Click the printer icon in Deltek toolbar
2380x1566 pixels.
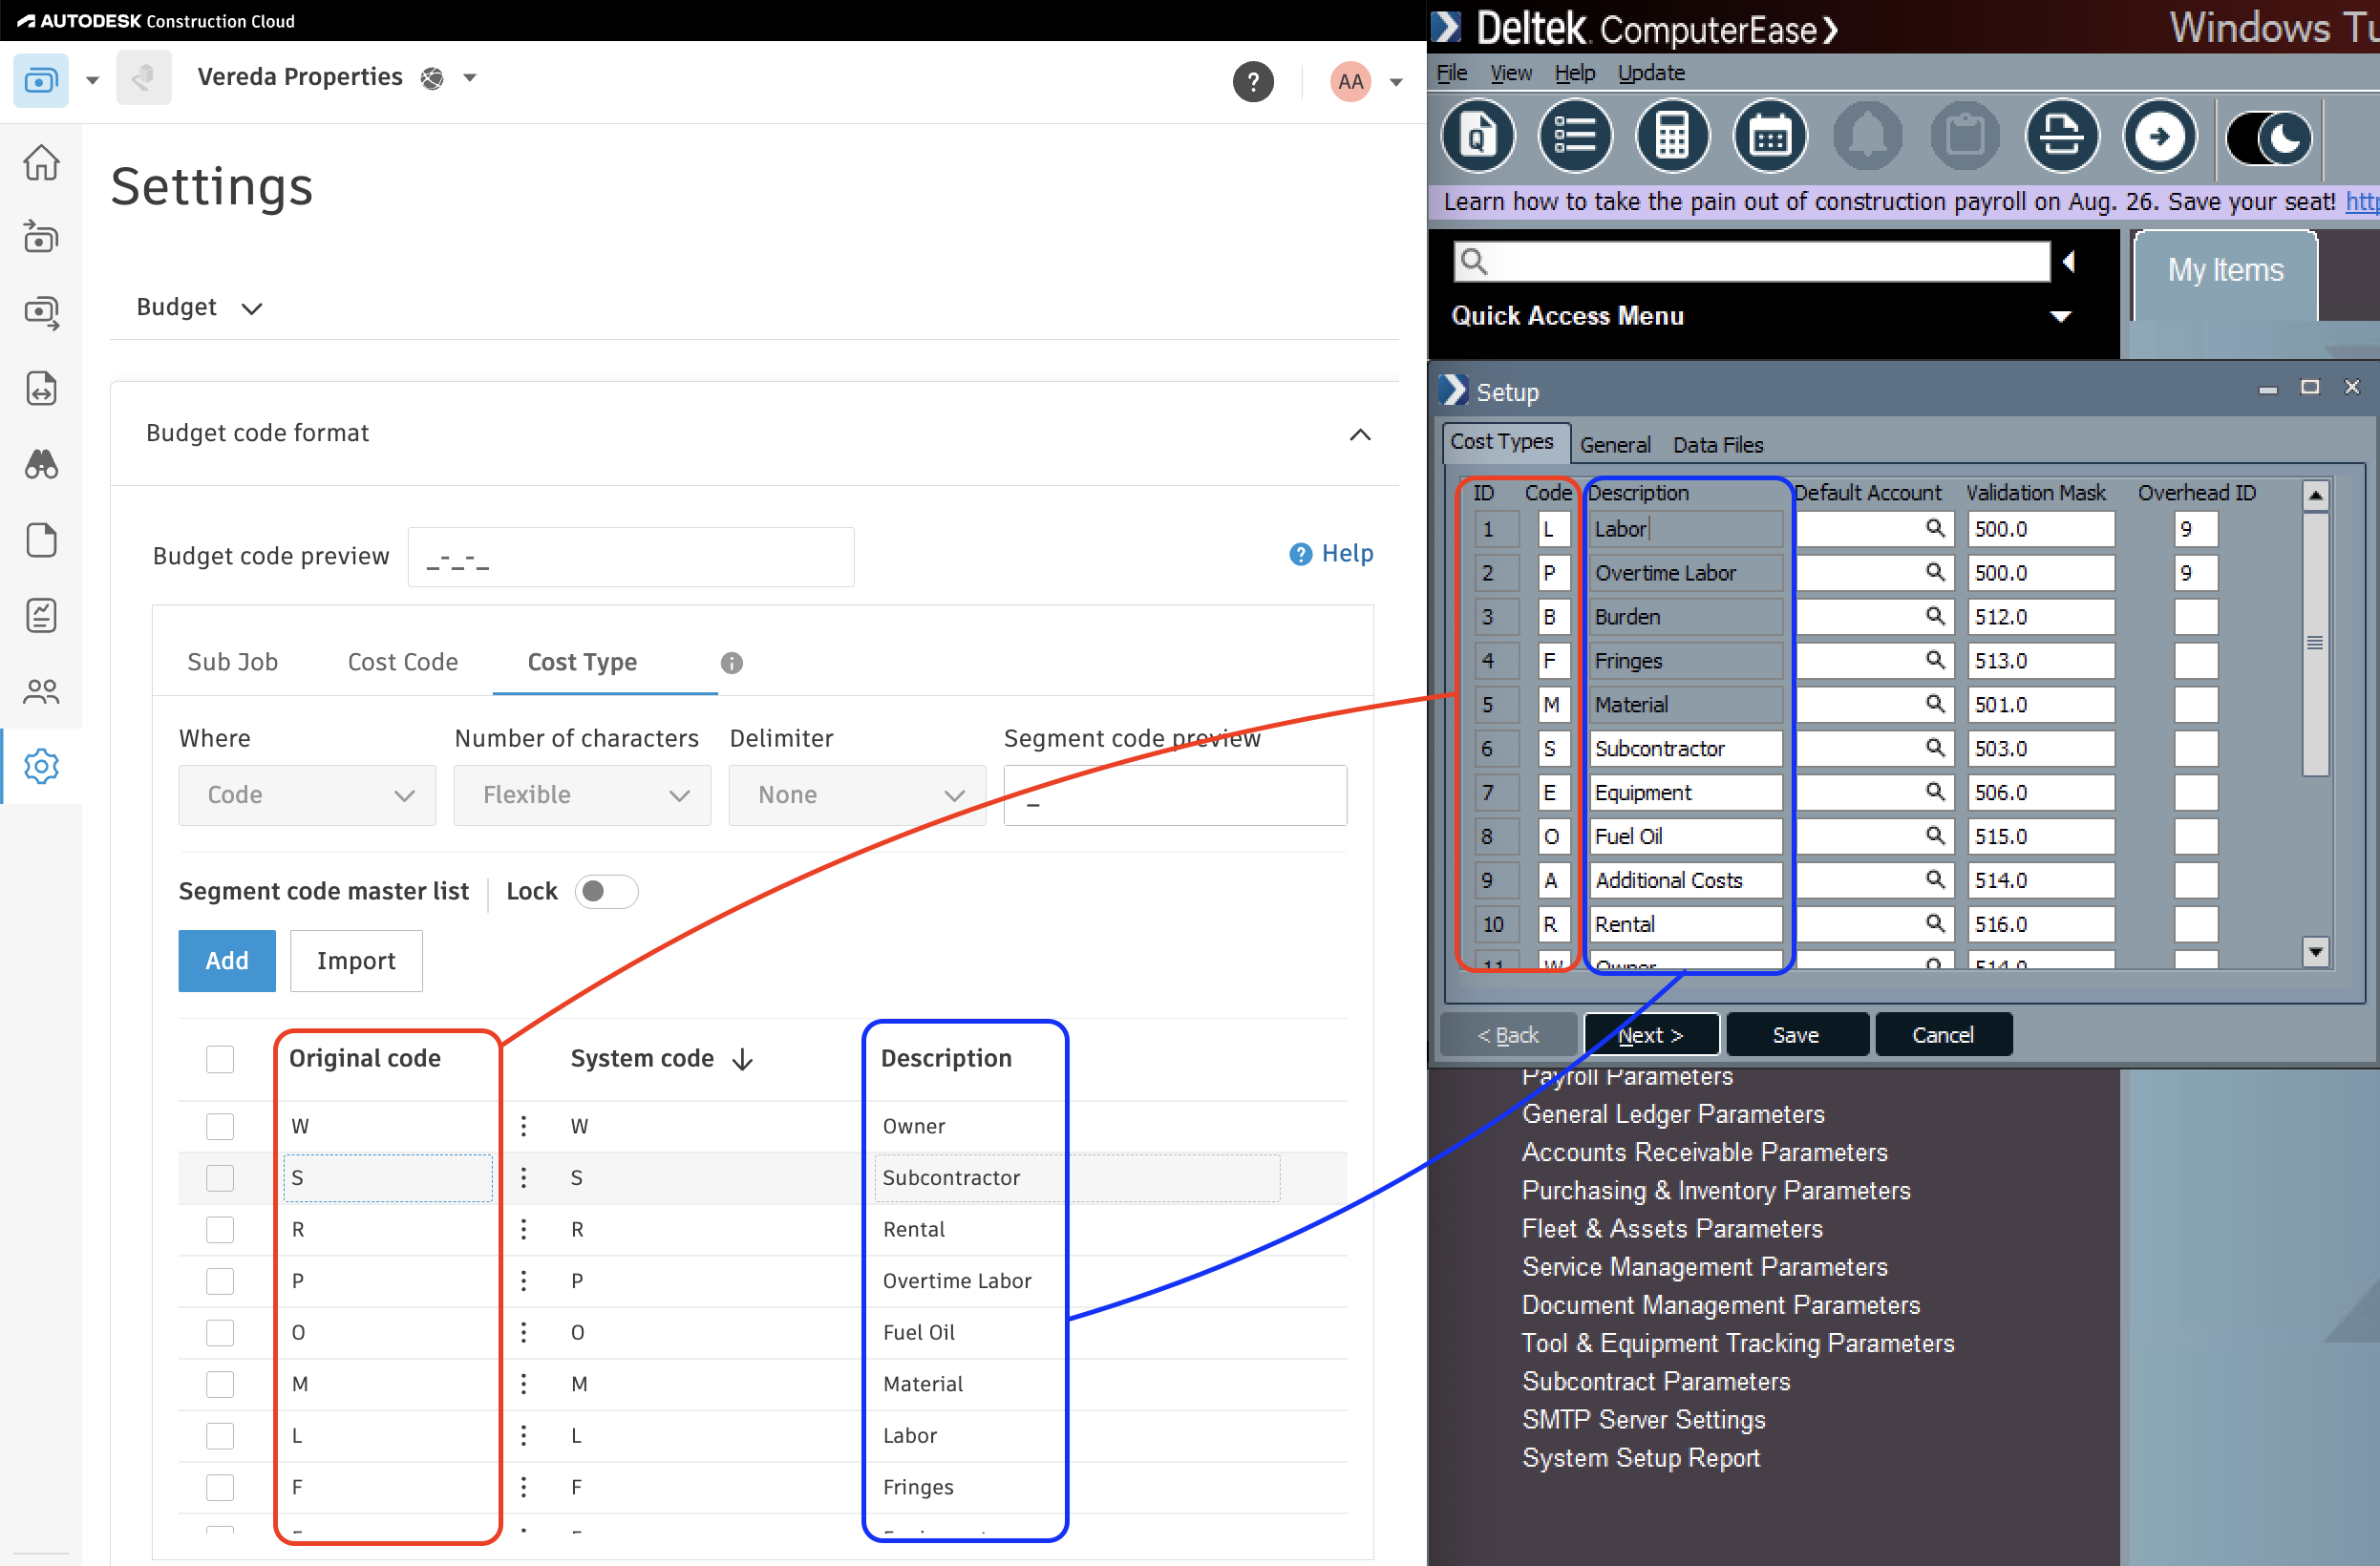click(x=2062, y=136)
